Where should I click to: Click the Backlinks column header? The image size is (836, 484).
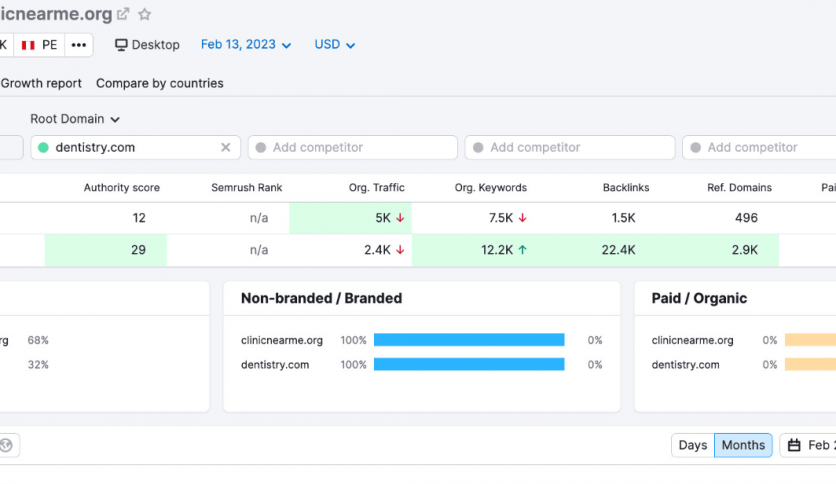pyautogui.click(x=626, y=187)
